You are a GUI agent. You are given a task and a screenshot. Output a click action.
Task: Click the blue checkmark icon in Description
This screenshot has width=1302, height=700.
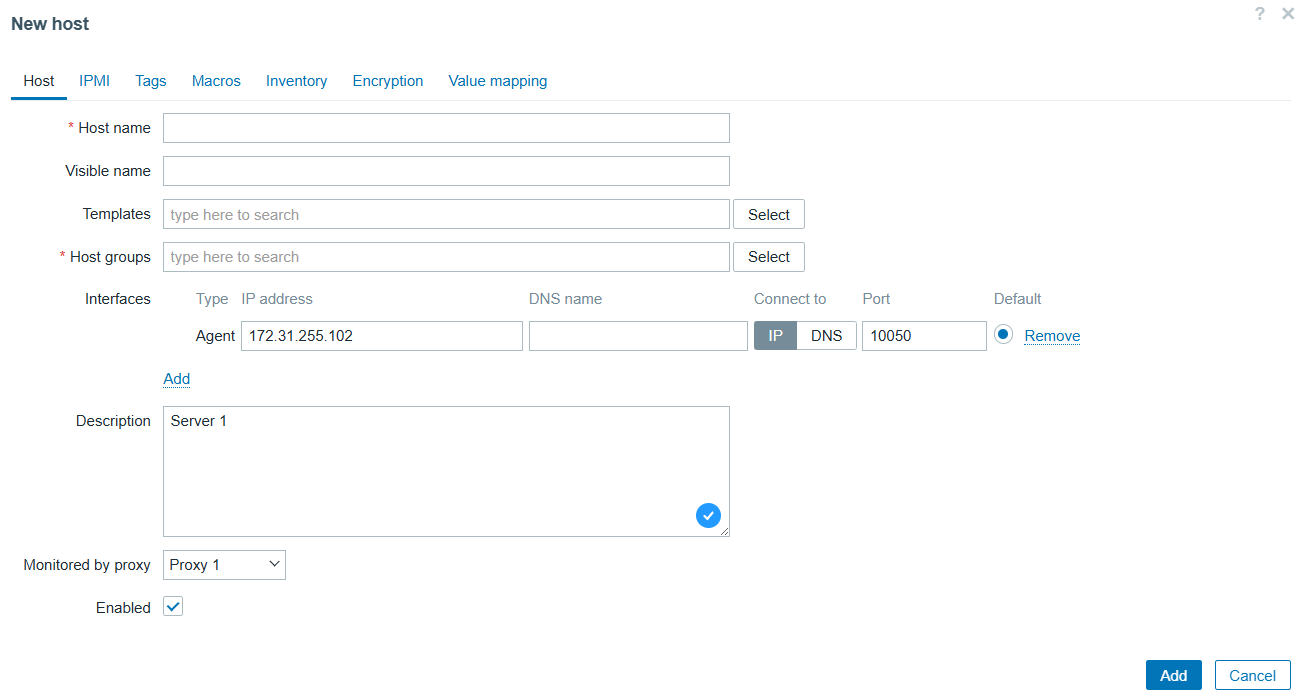coord(708,515)
